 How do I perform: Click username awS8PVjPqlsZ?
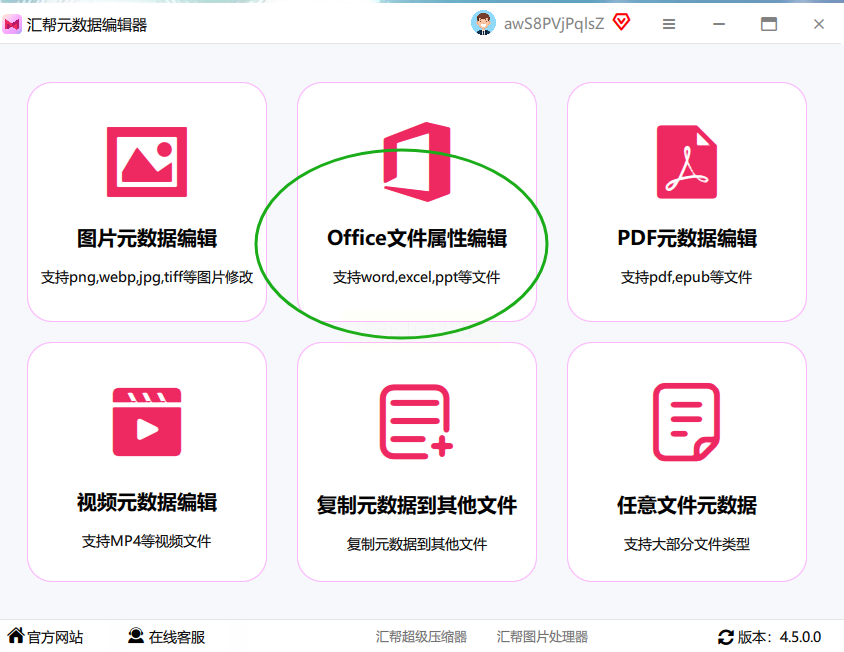[554, 24]
